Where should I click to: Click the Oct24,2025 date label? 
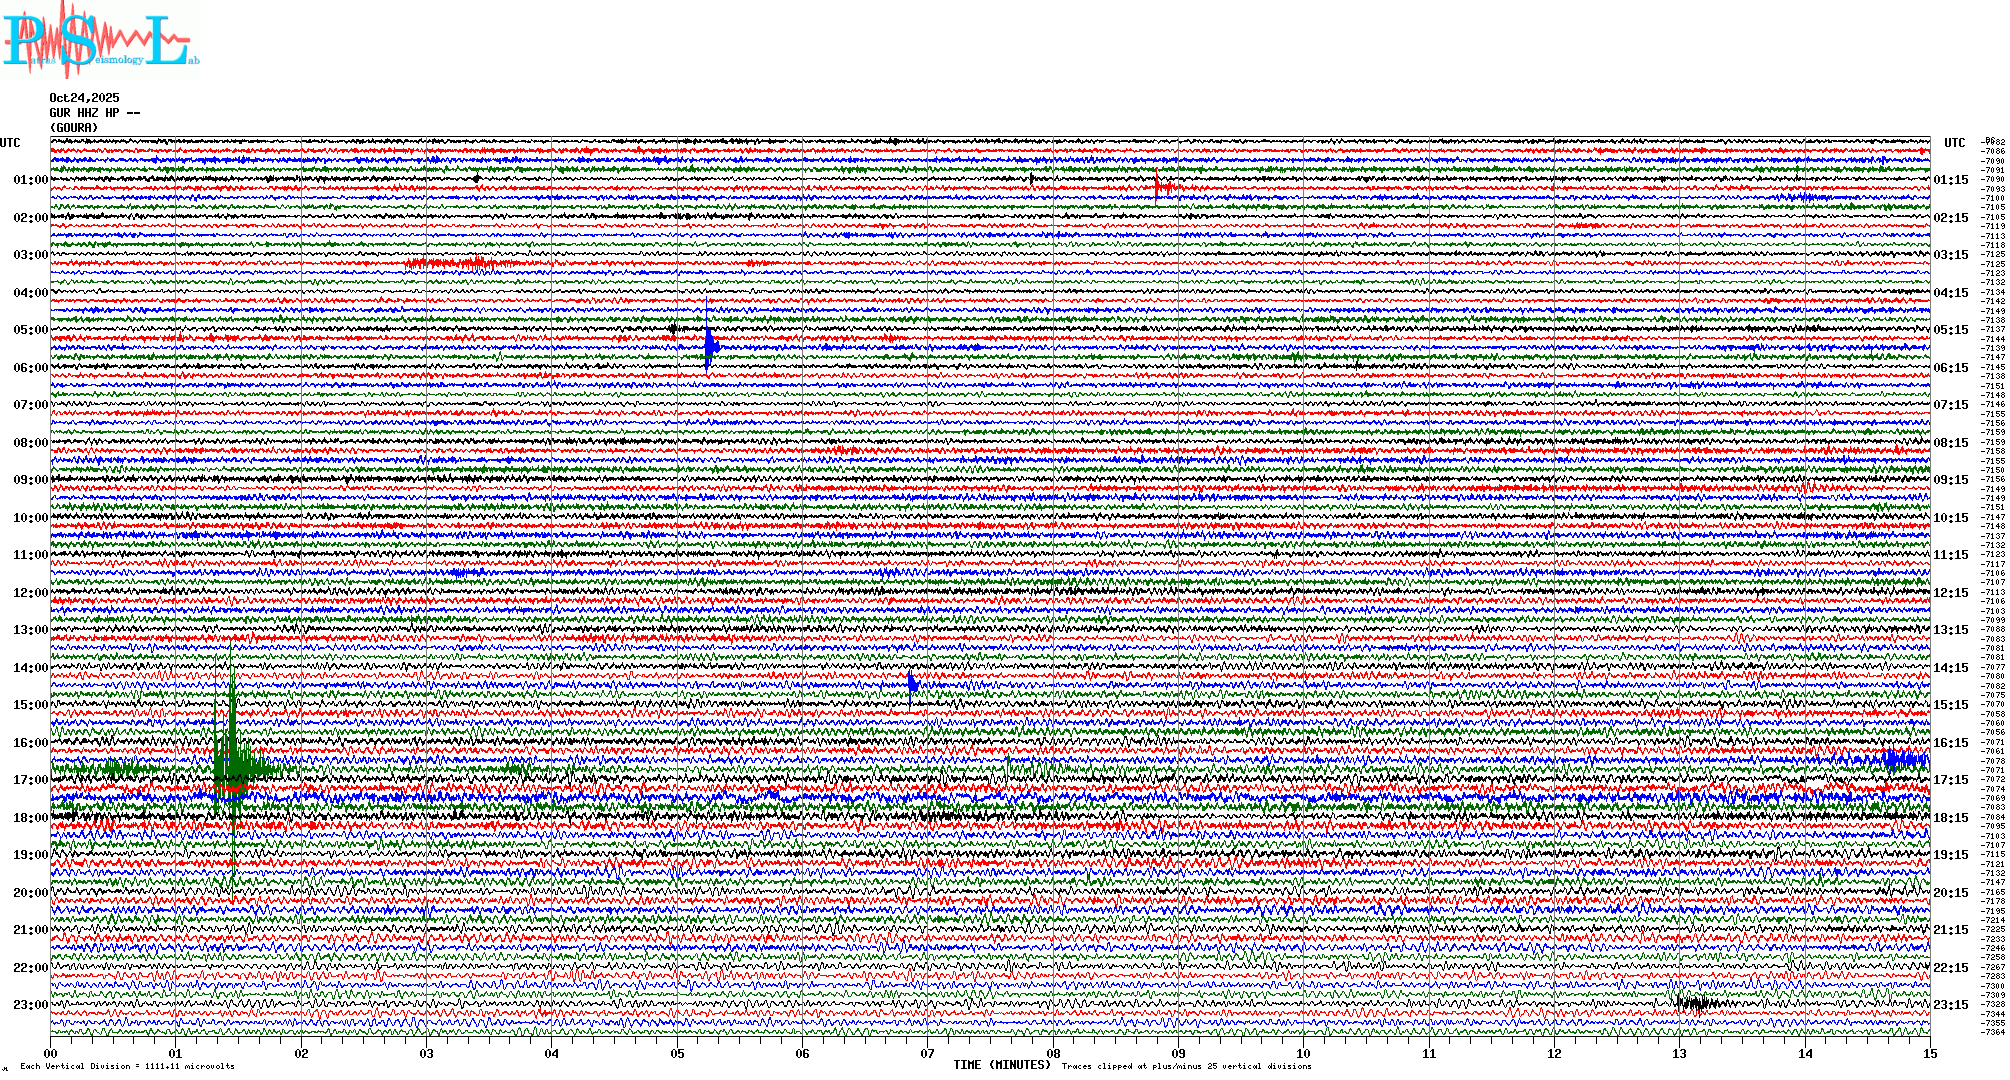pos(84,98)
